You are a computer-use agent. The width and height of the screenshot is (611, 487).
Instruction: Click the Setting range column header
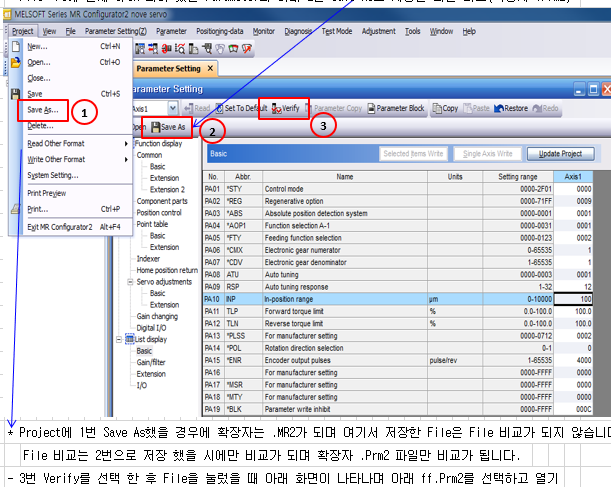pos(518,177)
